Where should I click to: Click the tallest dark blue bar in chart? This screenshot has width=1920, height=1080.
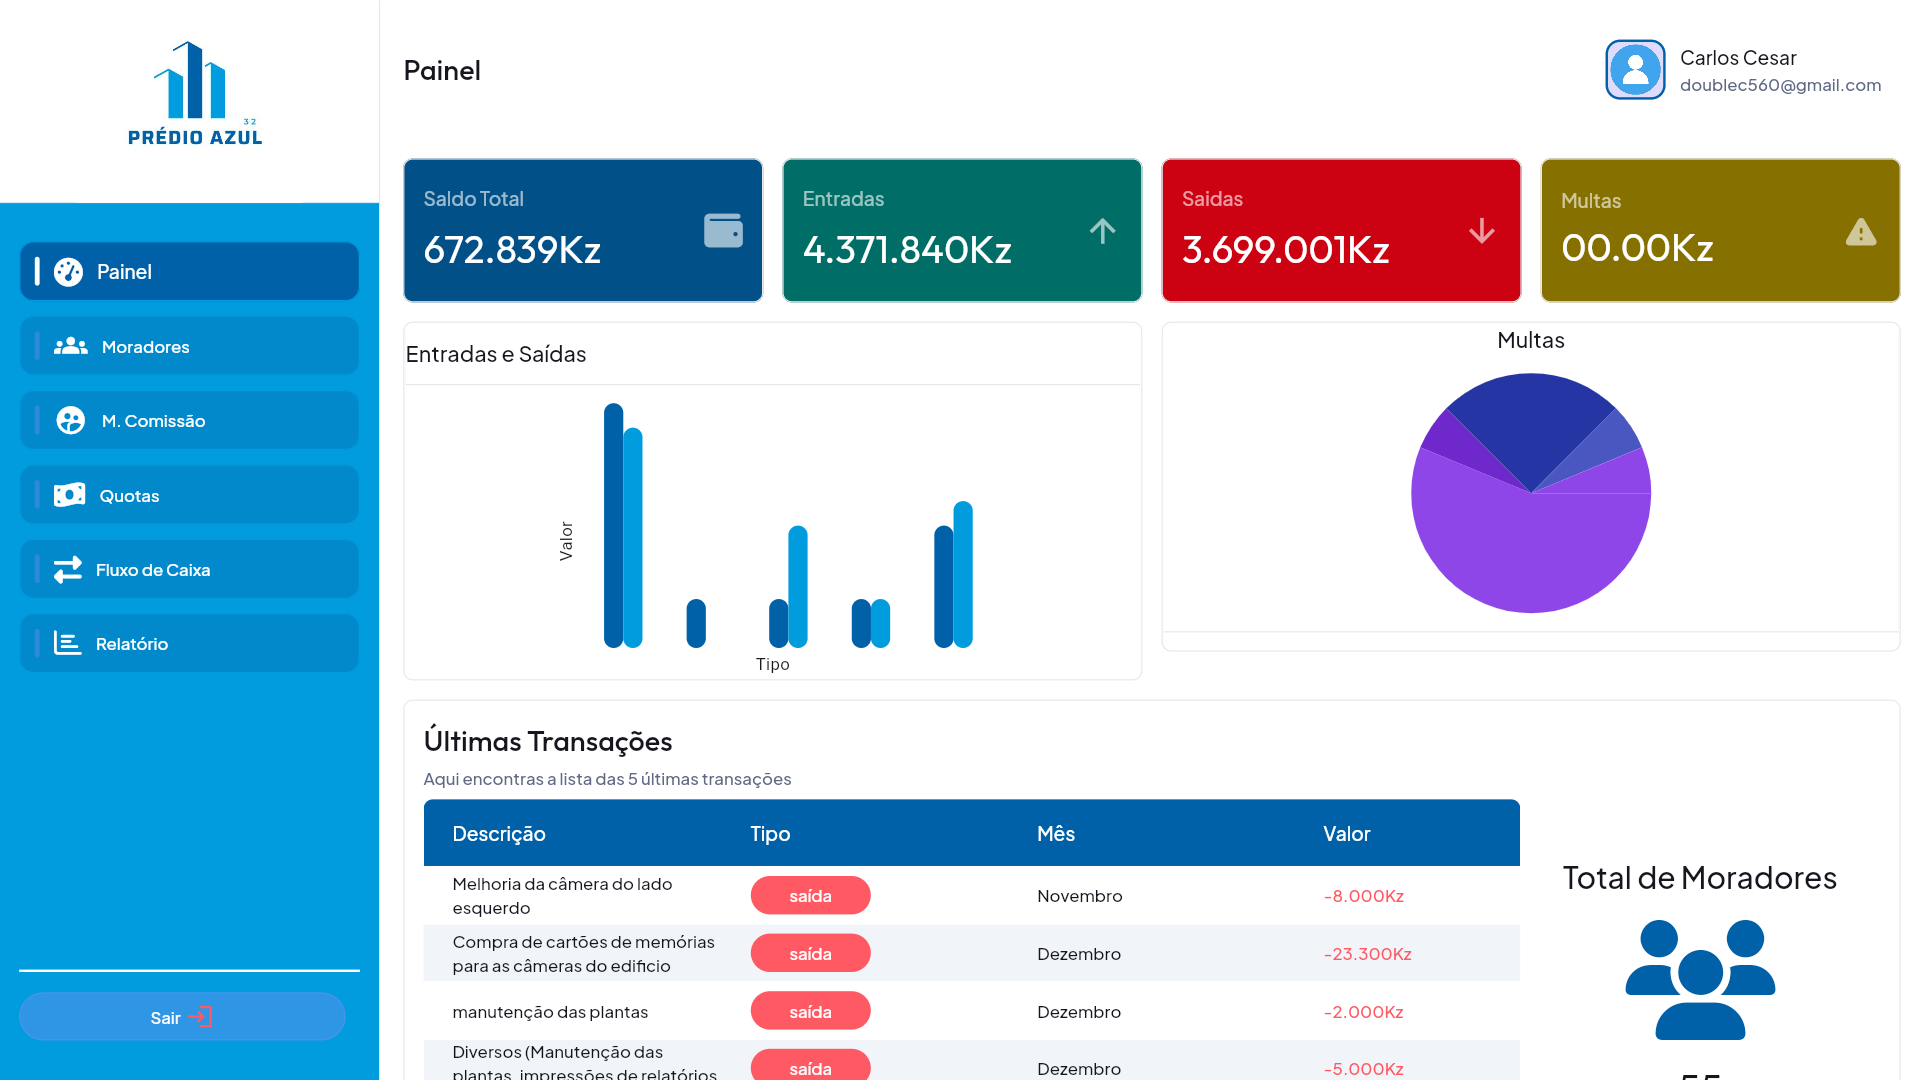tap(613, 525)
